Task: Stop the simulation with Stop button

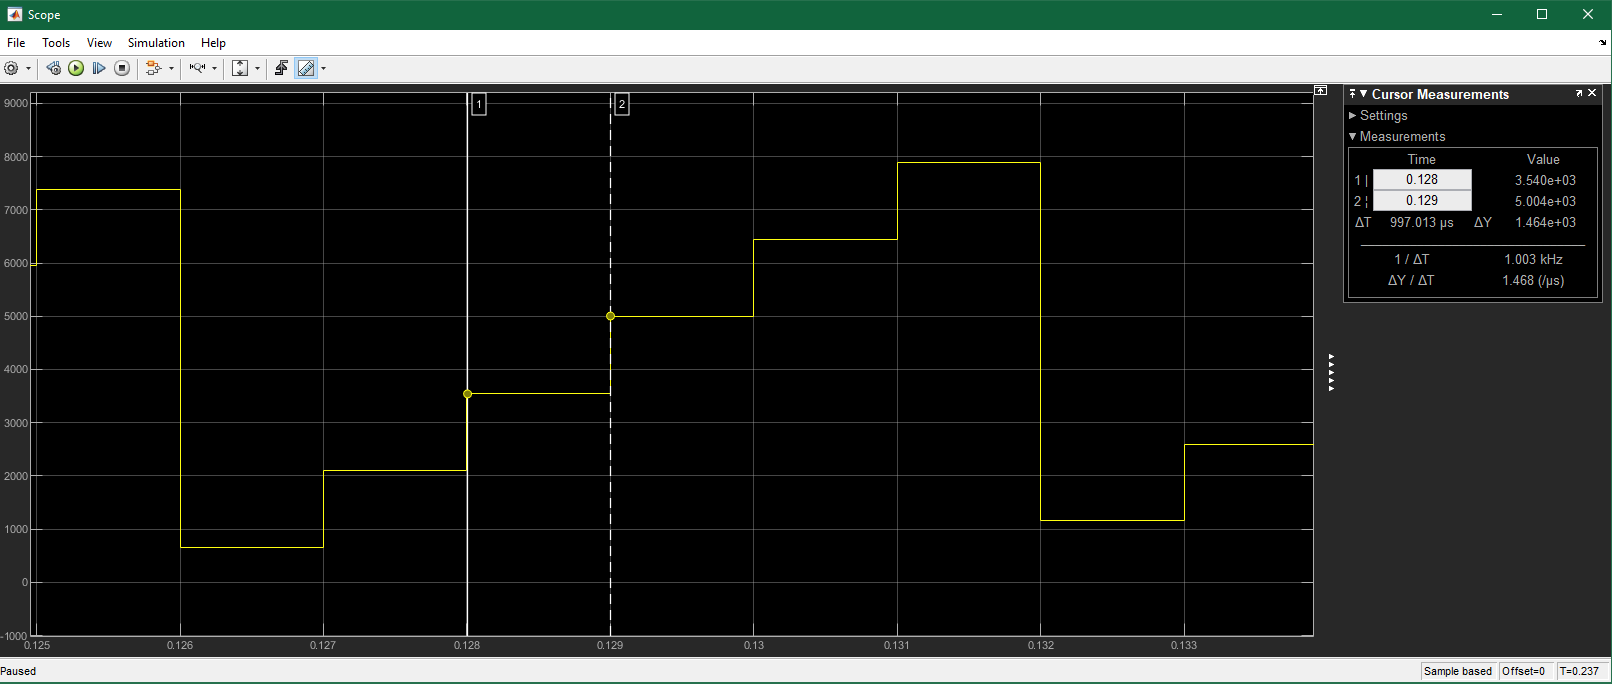Action: tap(122, 68)
